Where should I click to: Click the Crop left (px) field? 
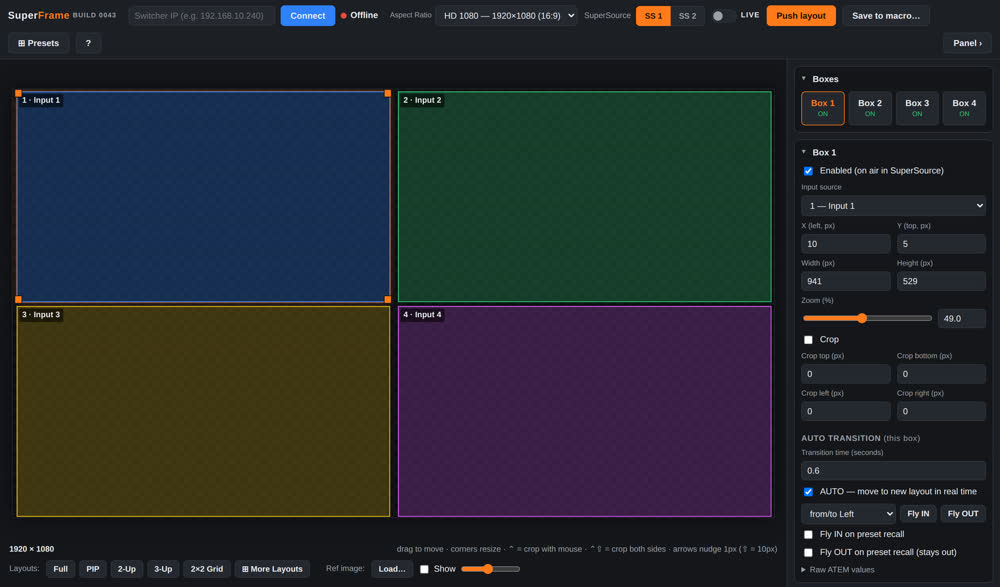[x=845, y=411]
